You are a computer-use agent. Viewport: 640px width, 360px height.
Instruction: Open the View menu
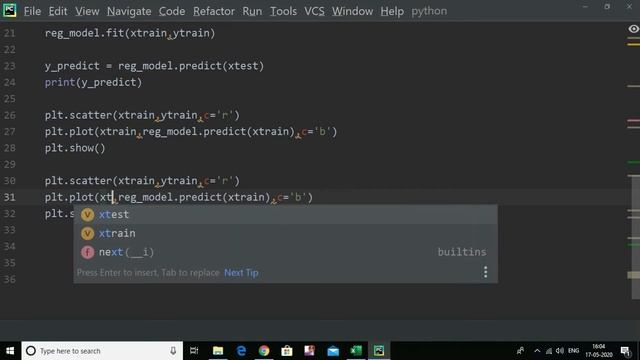(87, 11)
